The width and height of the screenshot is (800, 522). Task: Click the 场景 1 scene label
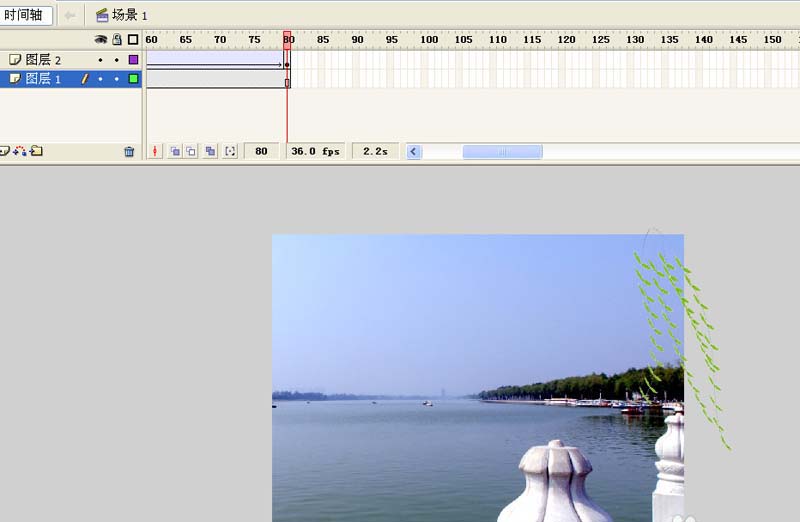click(130, 15)
